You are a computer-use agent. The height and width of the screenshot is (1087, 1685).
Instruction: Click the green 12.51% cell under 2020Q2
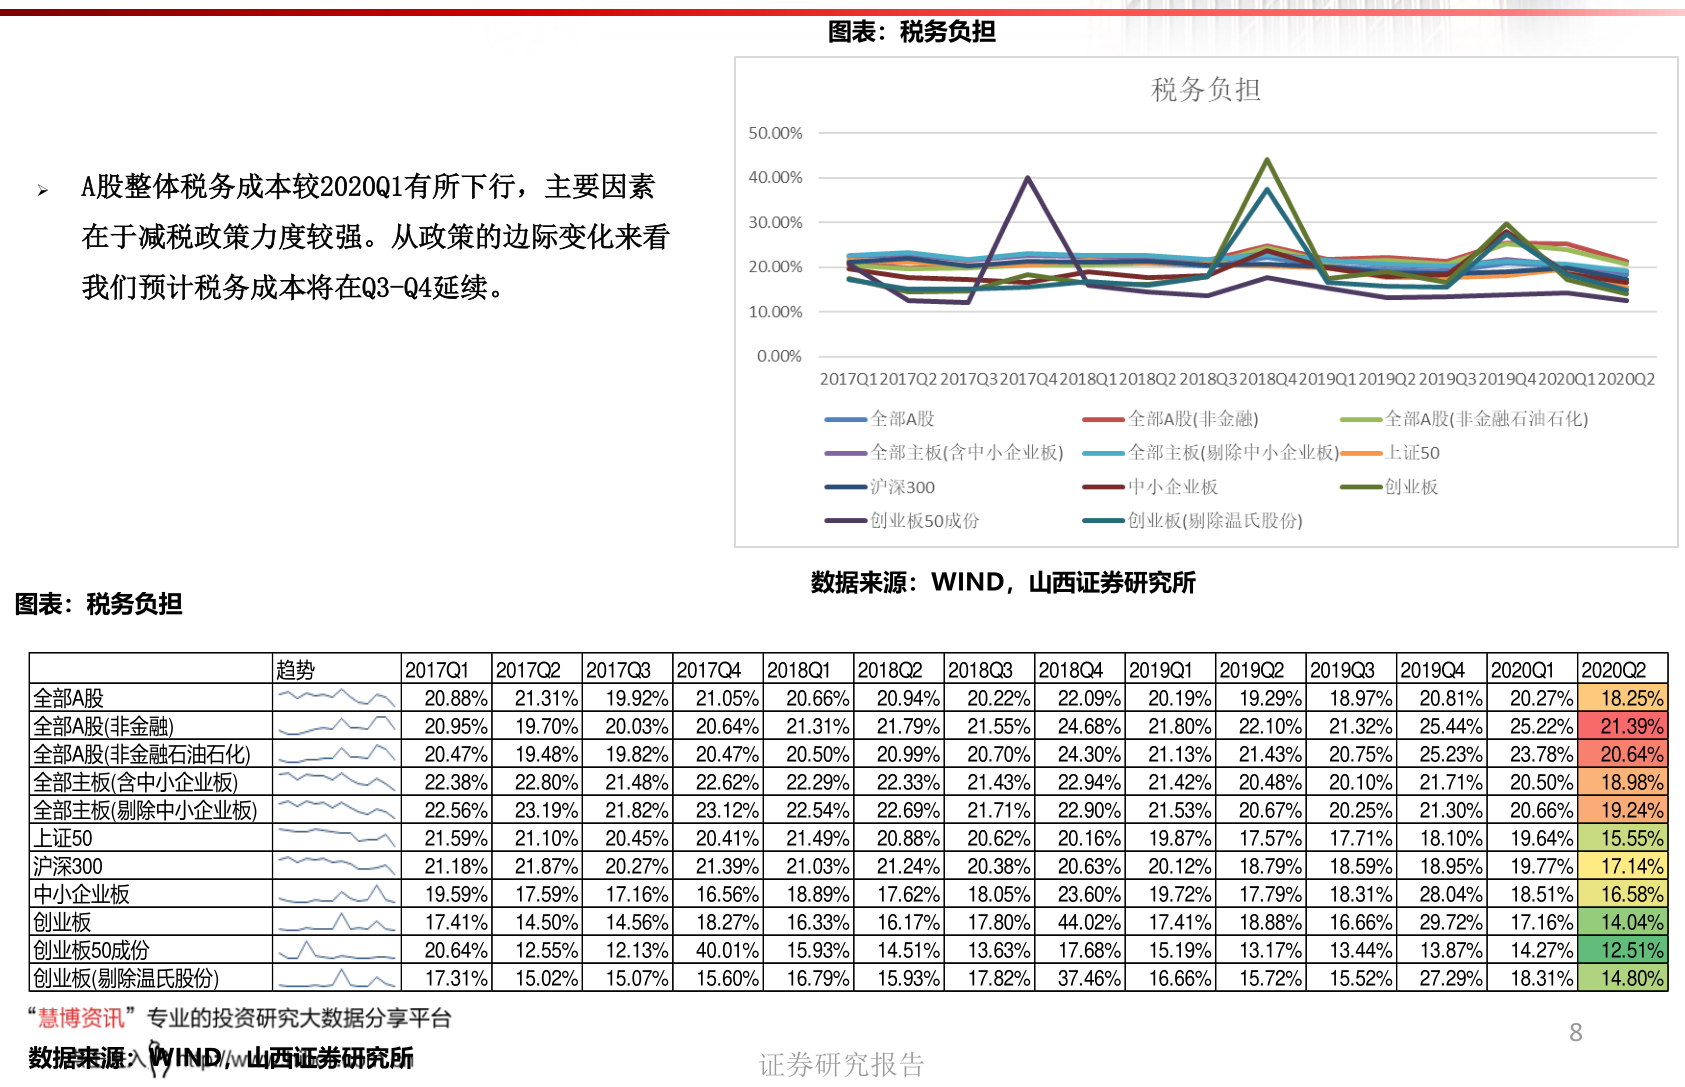1623,950
